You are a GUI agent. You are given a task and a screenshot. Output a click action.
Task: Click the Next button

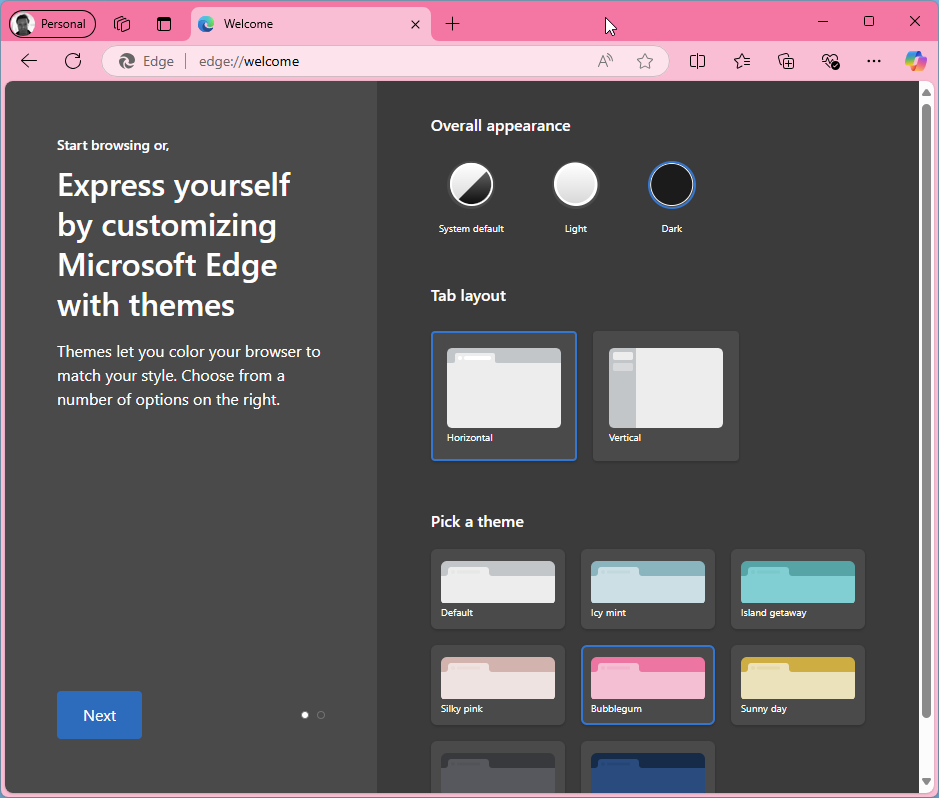(99, 715)
